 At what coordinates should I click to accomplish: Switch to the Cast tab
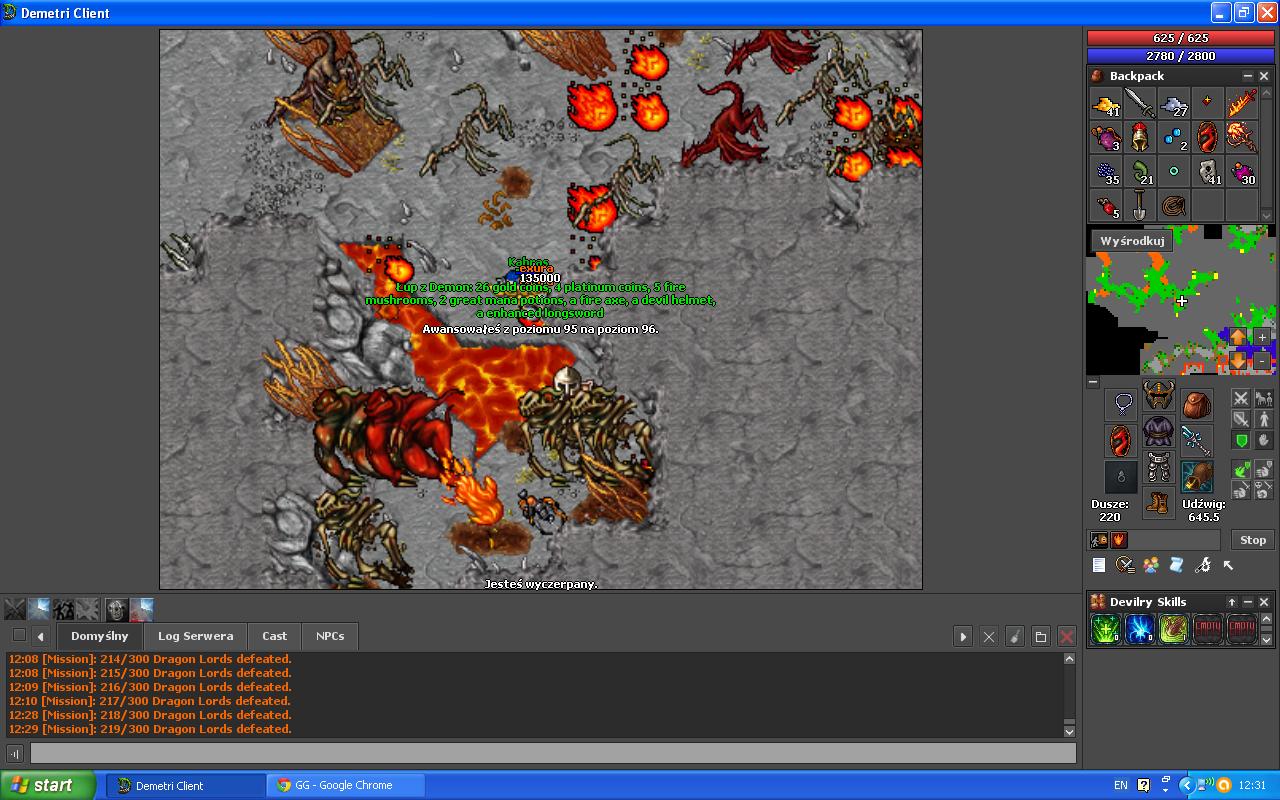pos(275,636)
